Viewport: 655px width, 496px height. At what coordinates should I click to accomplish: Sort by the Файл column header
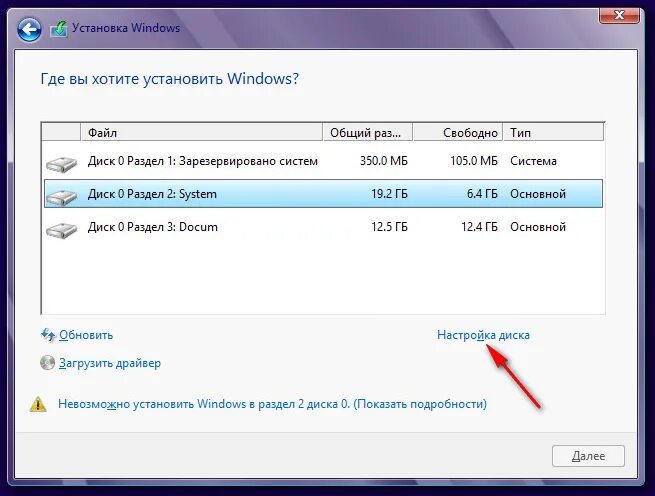201,132
